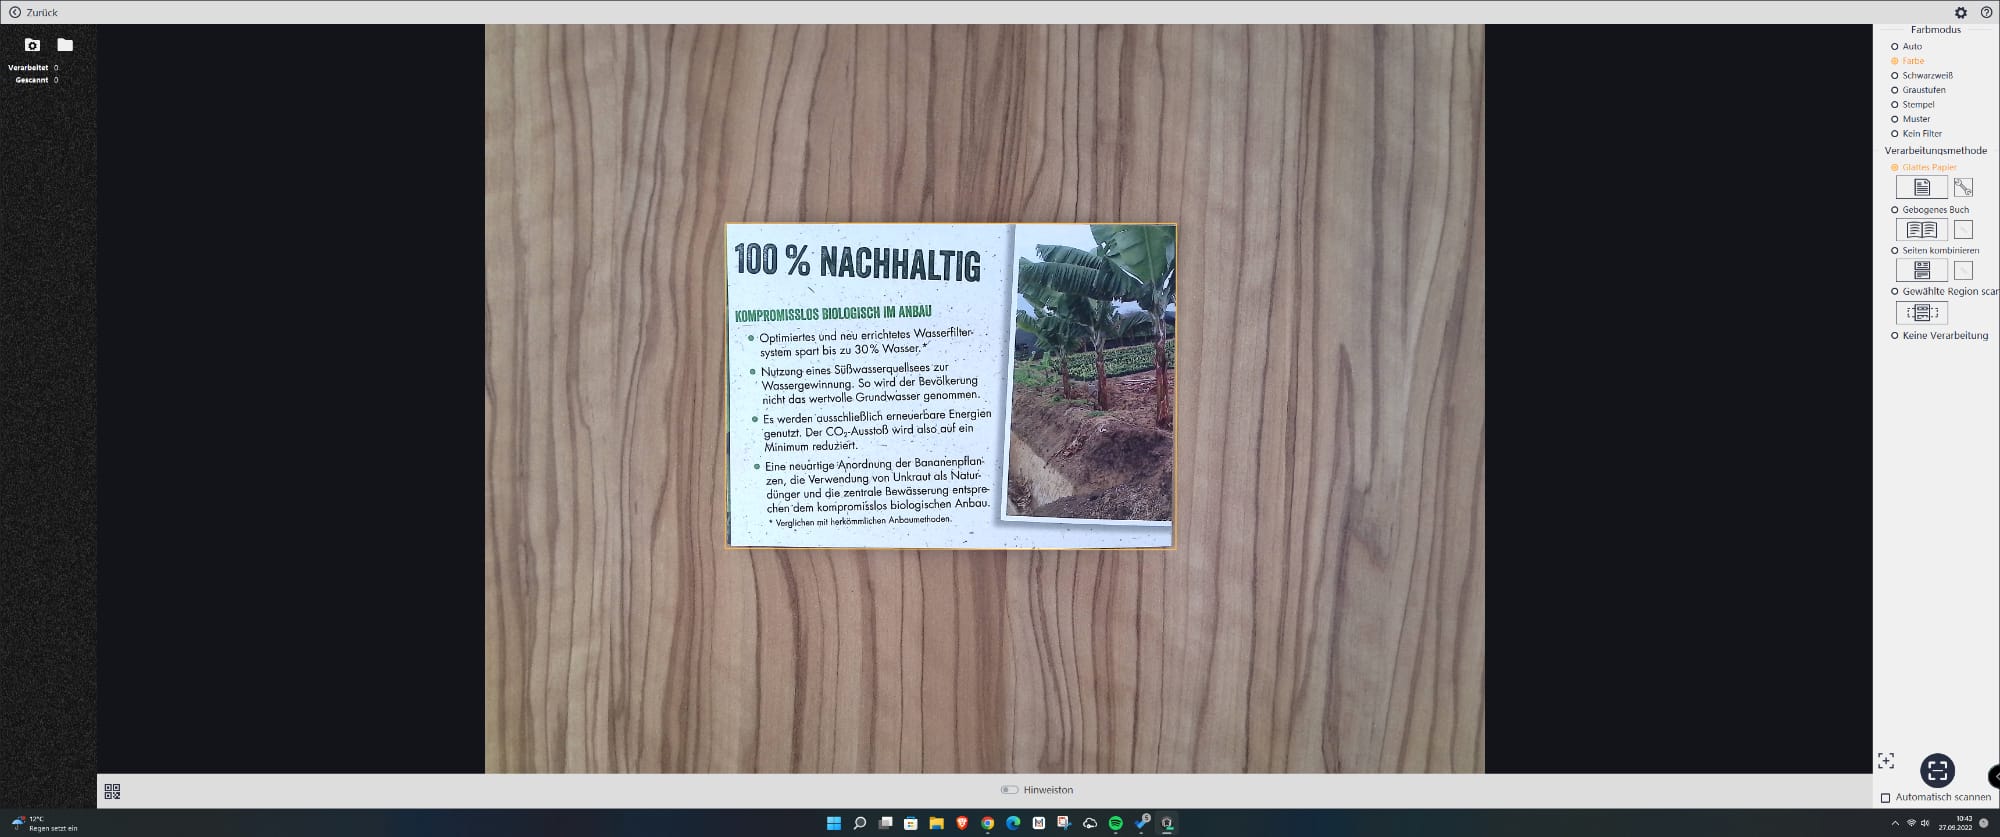The image size is (2000, 837).
Task: Click the Seiten kombinieren page icon
Action: click(x=1921, y=271)
